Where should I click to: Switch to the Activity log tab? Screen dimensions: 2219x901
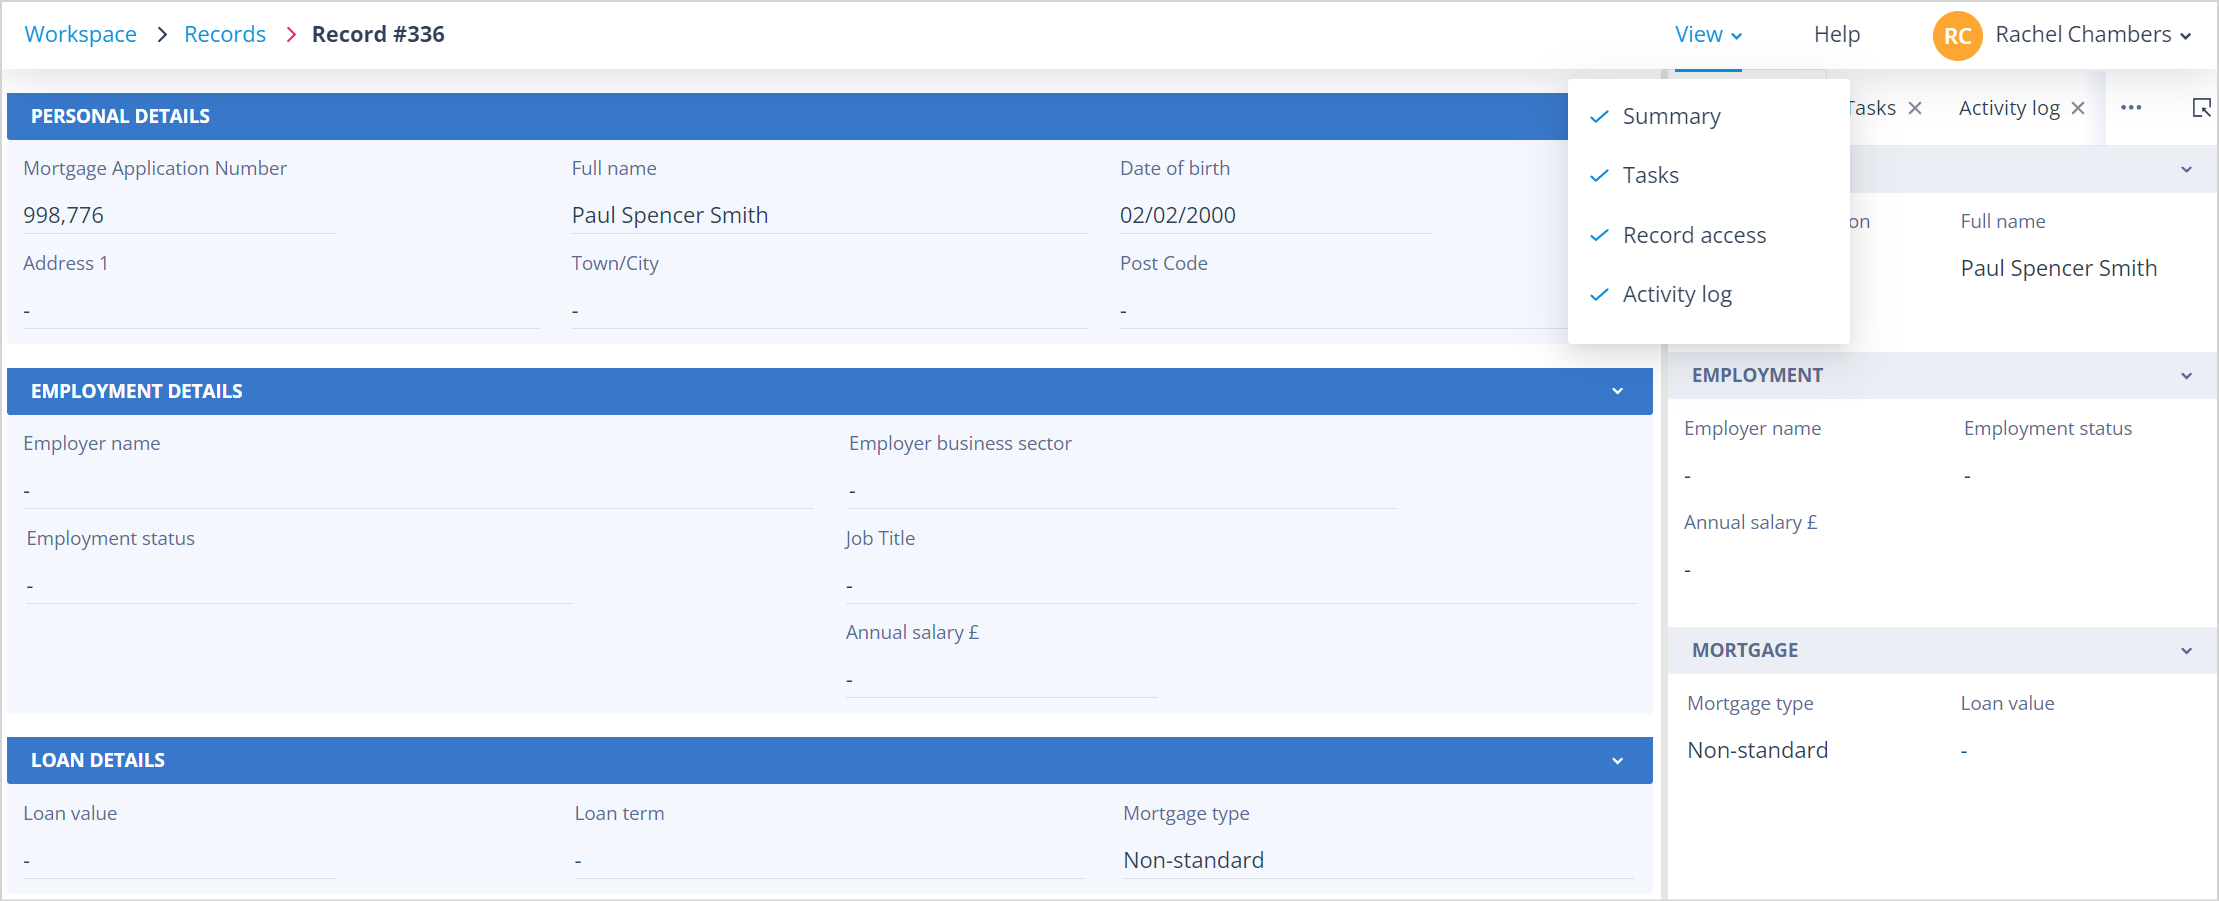[x=2008, y=108]
